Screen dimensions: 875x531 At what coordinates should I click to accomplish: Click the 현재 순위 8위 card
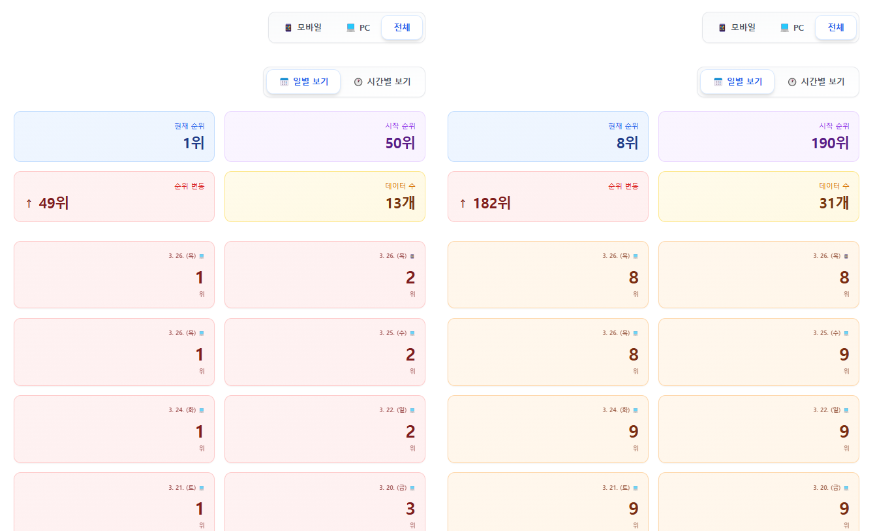[x=548, y=137]
